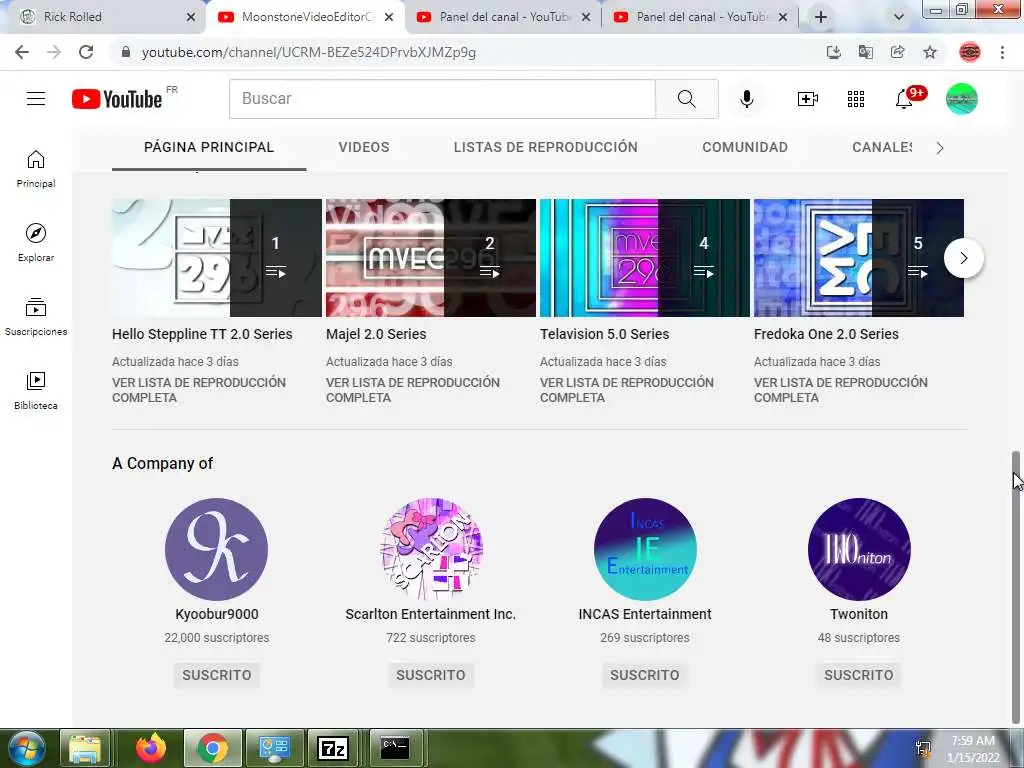This screenshot has height=768, width=1024.
Task: Switch to the second Panel del canal tab
Action: (700, 17)
